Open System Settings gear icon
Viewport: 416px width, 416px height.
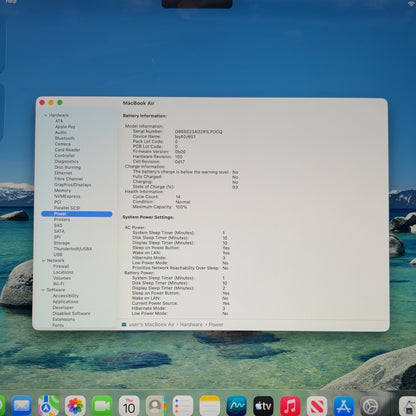pos(370,406)
